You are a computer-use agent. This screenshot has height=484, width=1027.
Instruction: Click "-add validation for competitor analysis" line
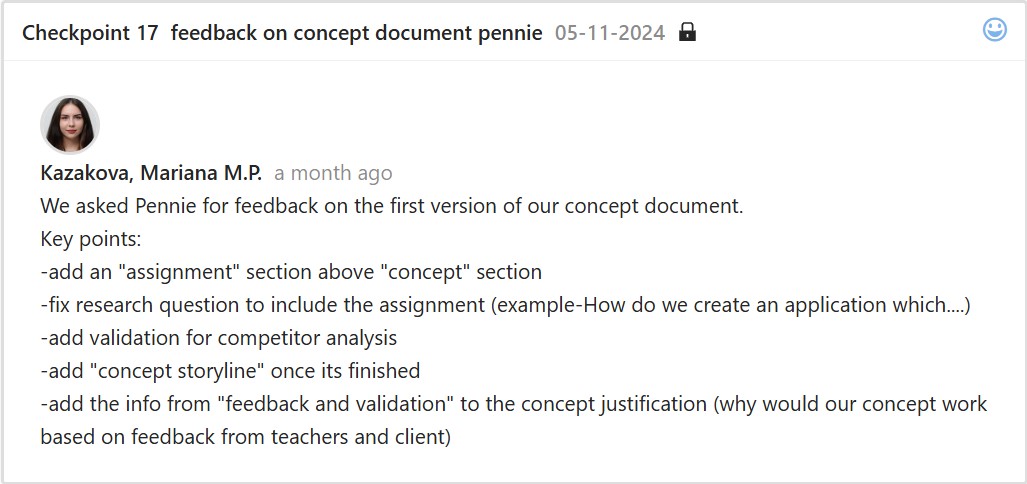[219, 338]
